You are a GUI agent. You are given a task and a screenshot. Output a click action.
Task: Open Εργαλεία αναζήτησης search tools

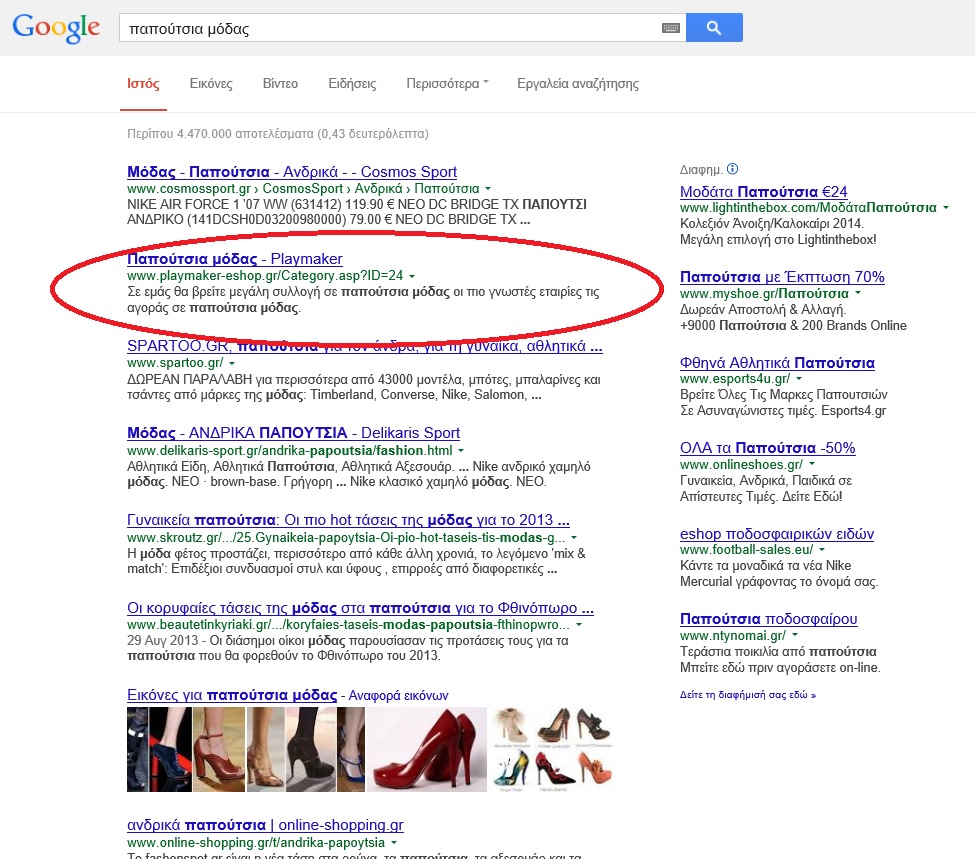(578, 84)
